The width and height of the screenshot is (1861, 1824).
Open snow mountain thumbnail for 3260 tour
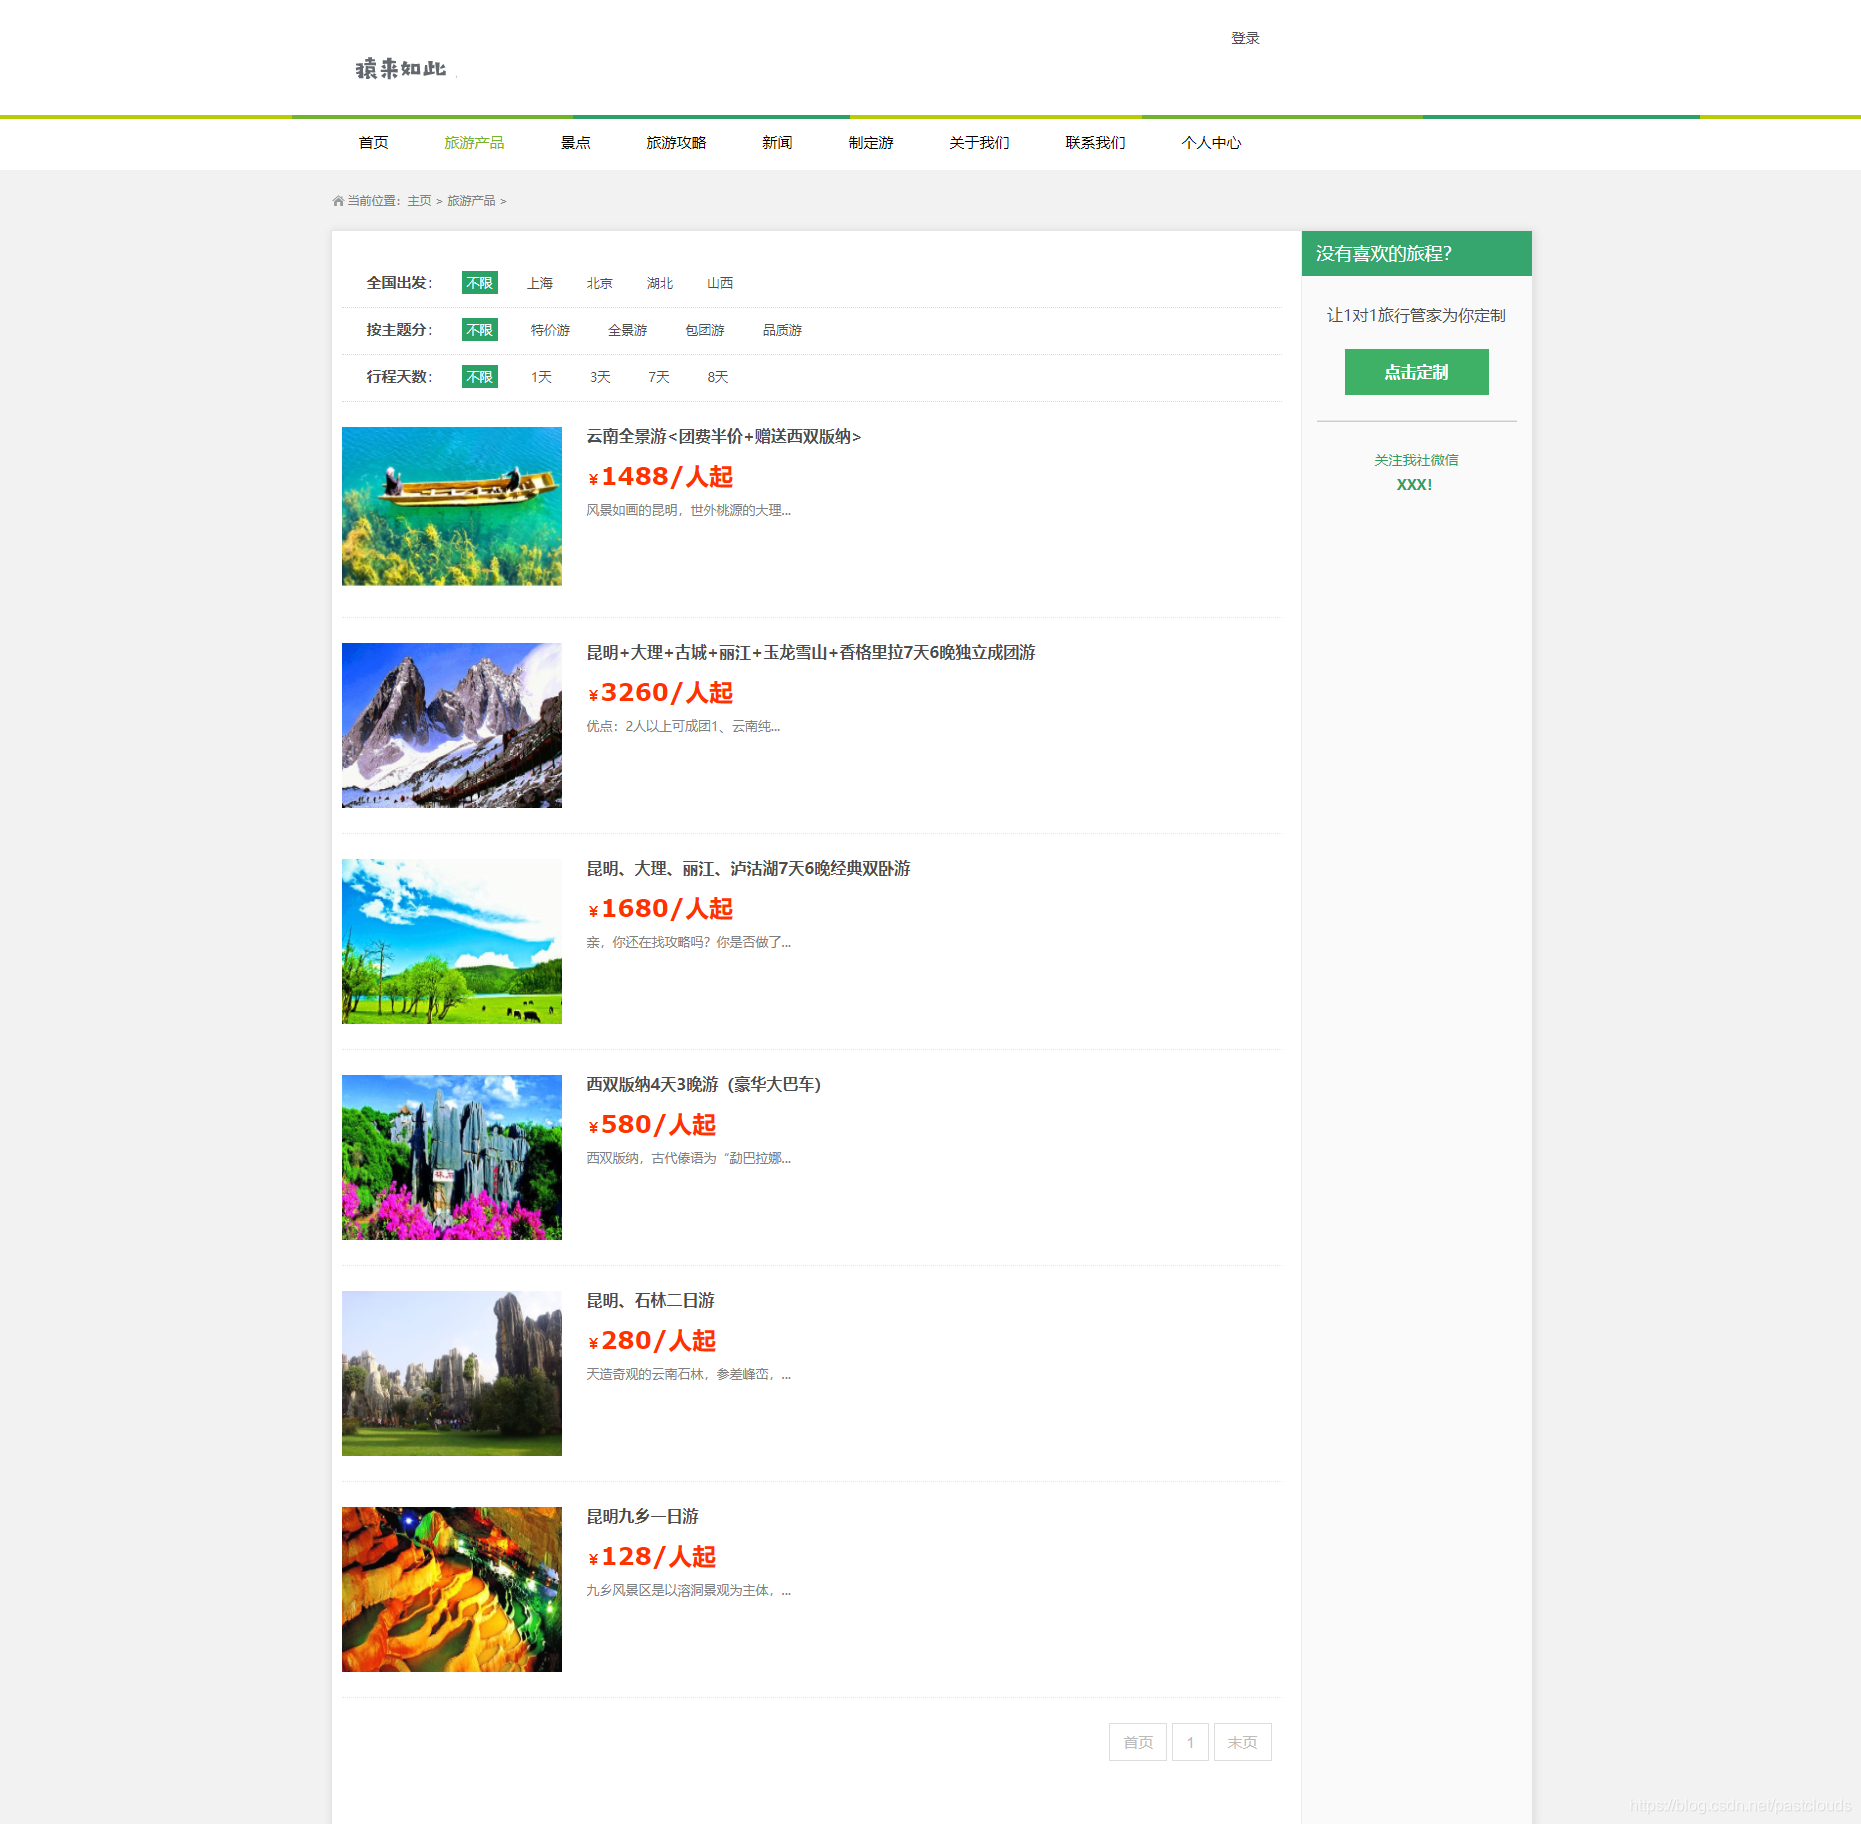click(x=452, y=725)
